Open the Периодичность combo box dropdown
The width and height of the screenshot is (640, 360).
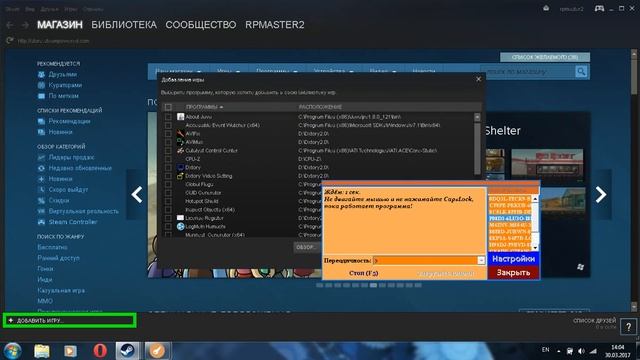[x=481, y=260]
